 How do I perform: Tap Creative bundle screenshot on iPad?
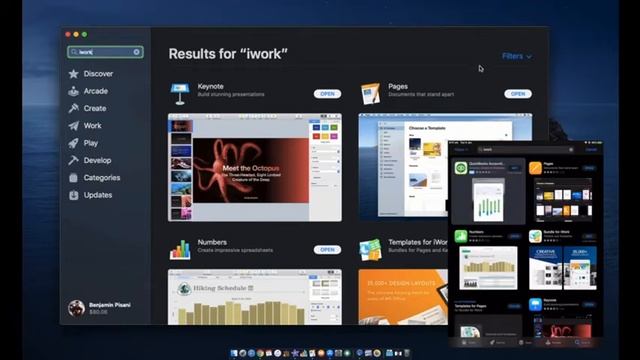(545, 268)
